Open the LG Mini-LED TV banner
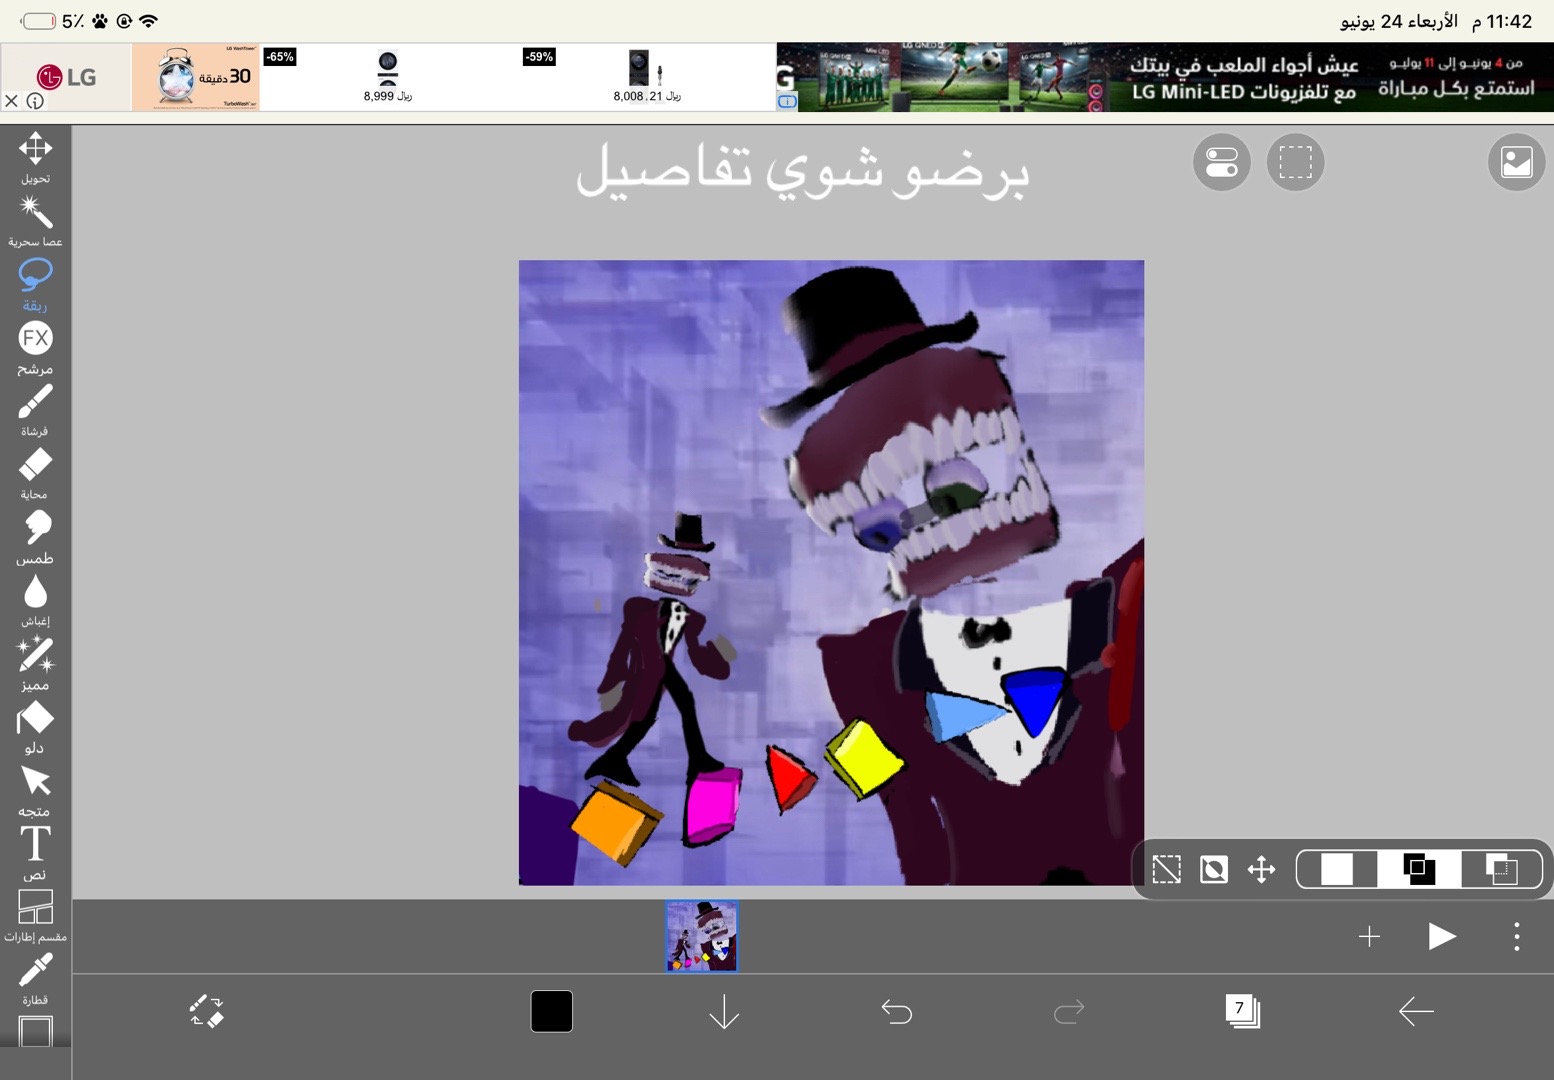Screen dimensions: 1554x1080 (x=1165, y=77)
